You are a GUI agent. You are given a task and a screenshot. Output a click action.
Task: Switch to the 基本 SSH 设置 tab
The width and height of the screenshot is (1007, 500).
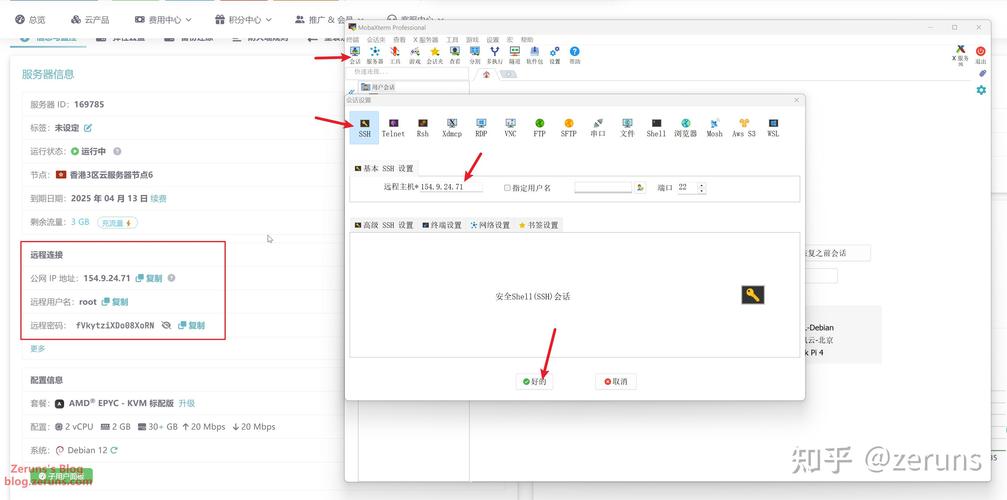(383, 168)
